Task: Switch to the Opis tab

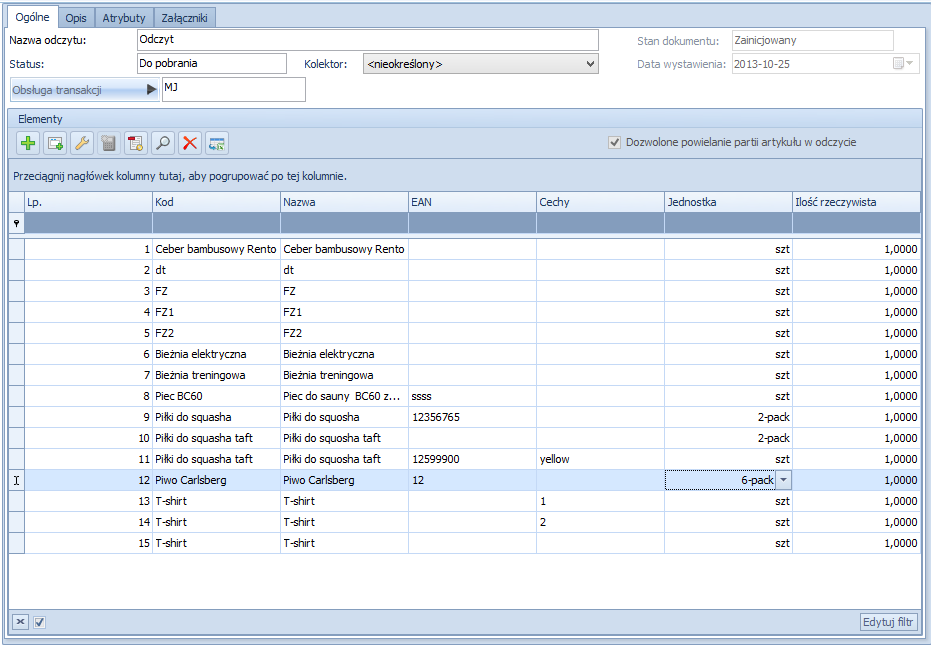Action: pos(76,18)
